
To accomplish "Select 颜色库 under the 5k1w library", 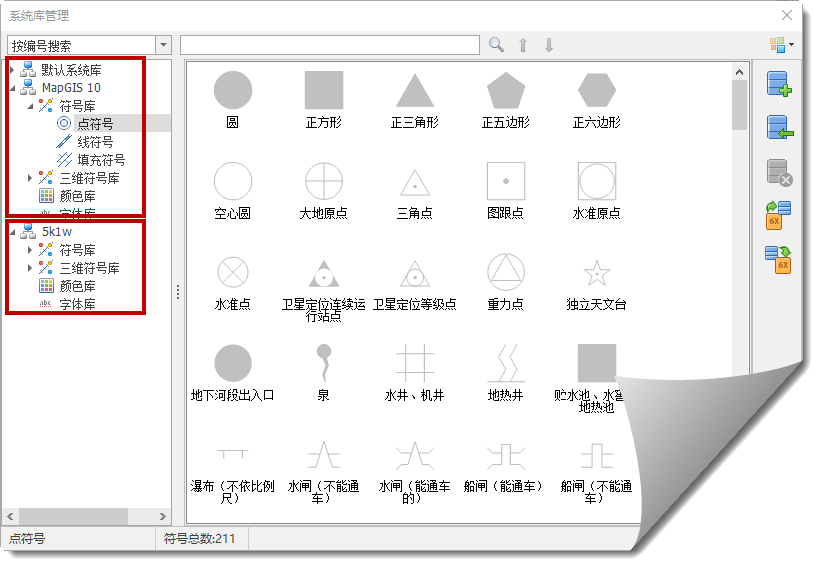I will pos(77,286).
